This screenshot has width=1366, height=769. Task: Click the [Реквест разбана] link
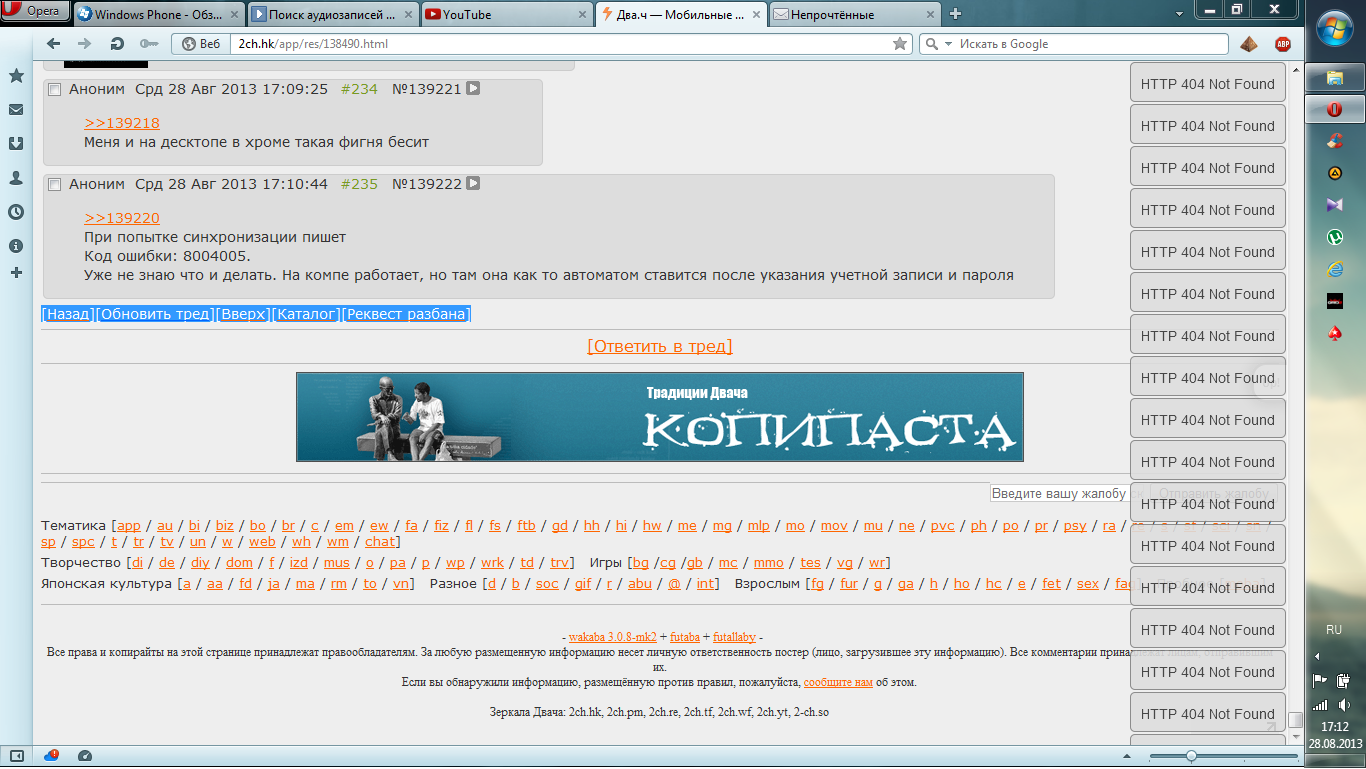(406, 314)
